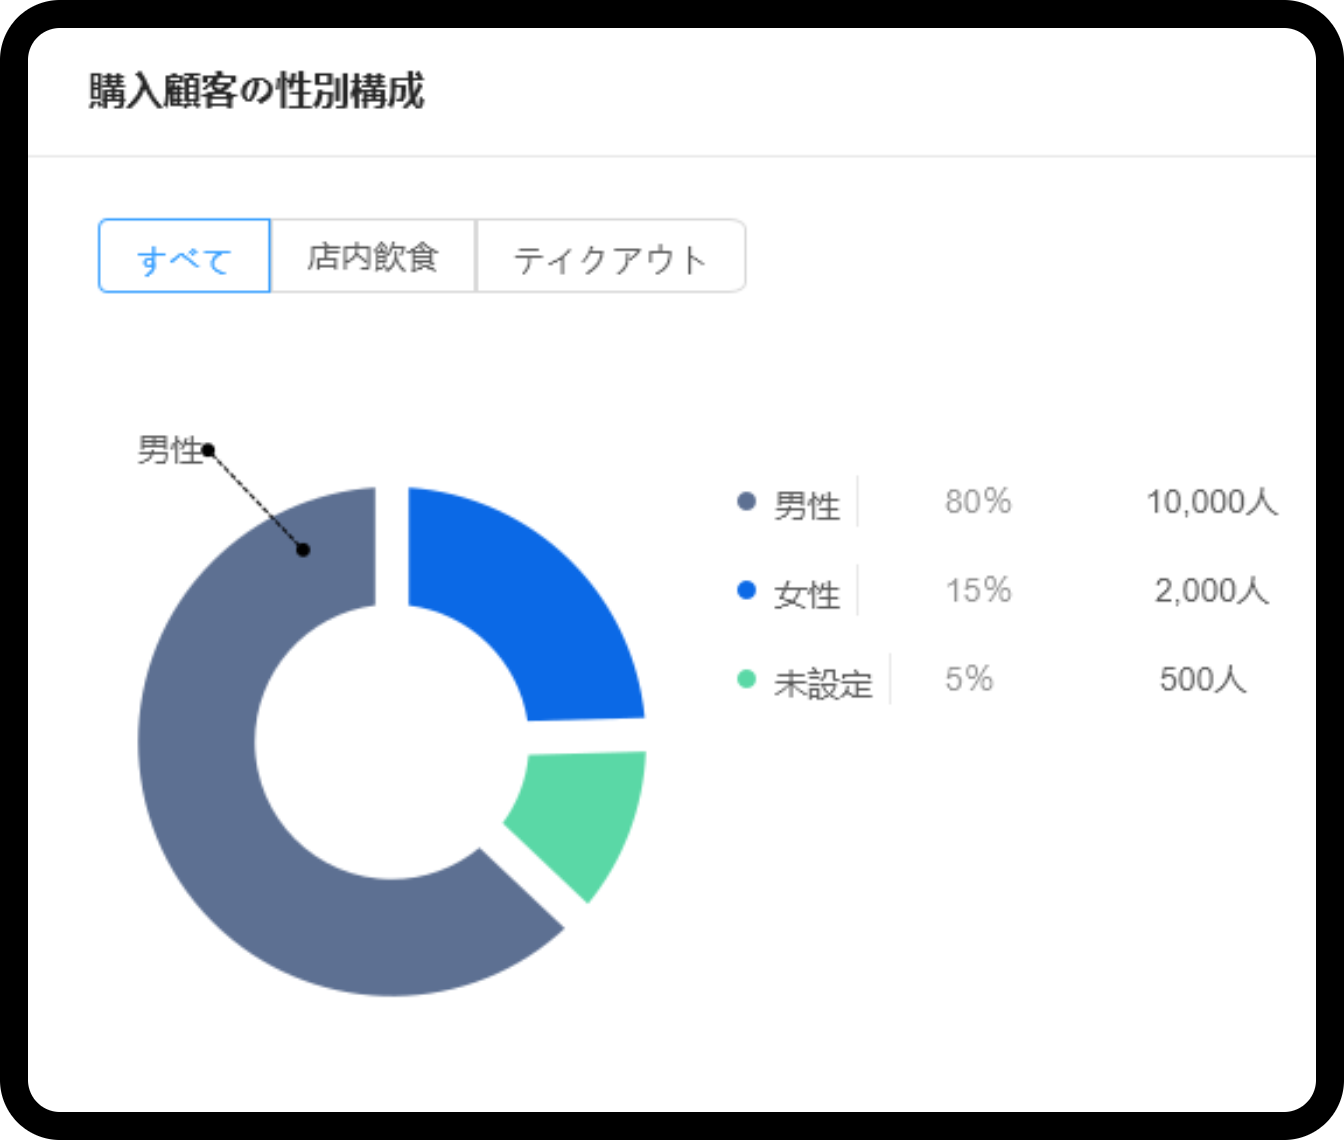Select the 10,000人 count for 男性
The image size is (1344, 1140).
pos(1211,502)
